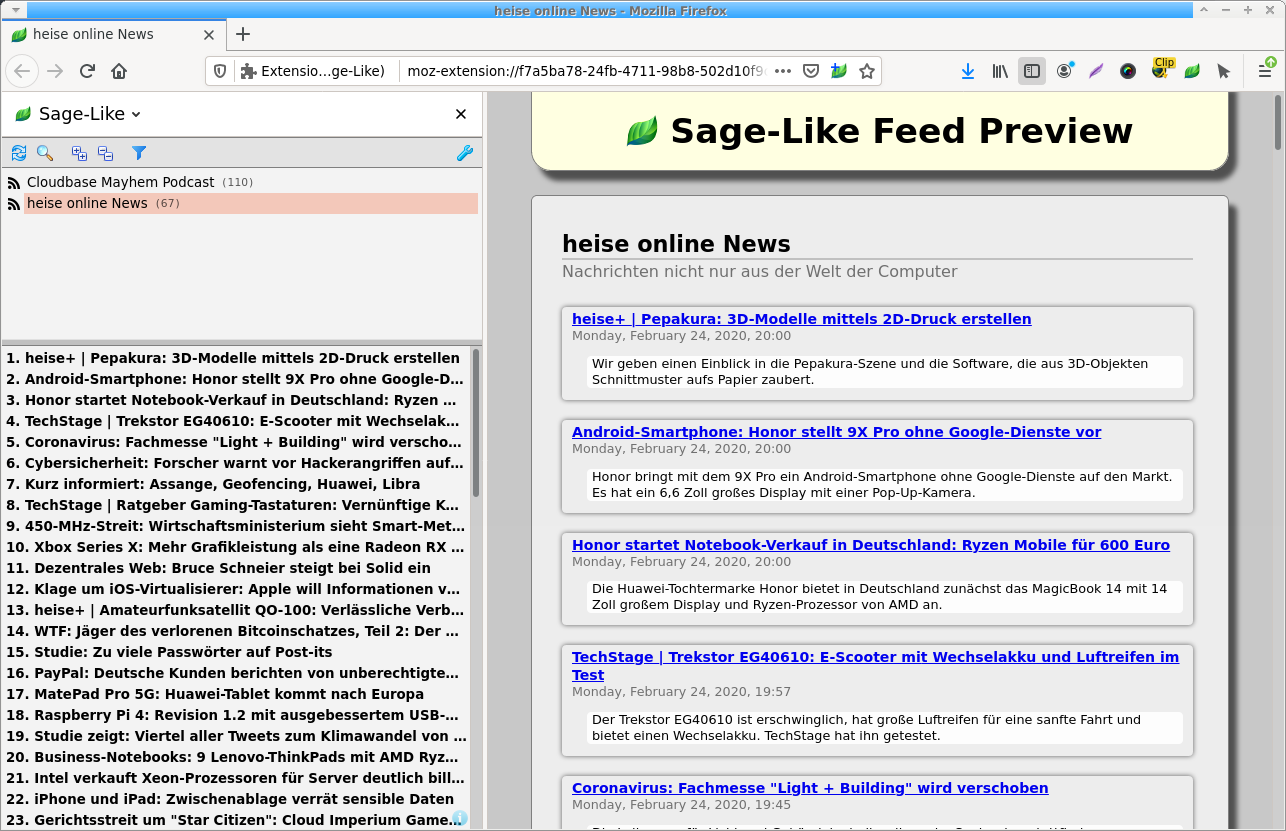Select feed item 1 about Pepakura

(236, 358)
